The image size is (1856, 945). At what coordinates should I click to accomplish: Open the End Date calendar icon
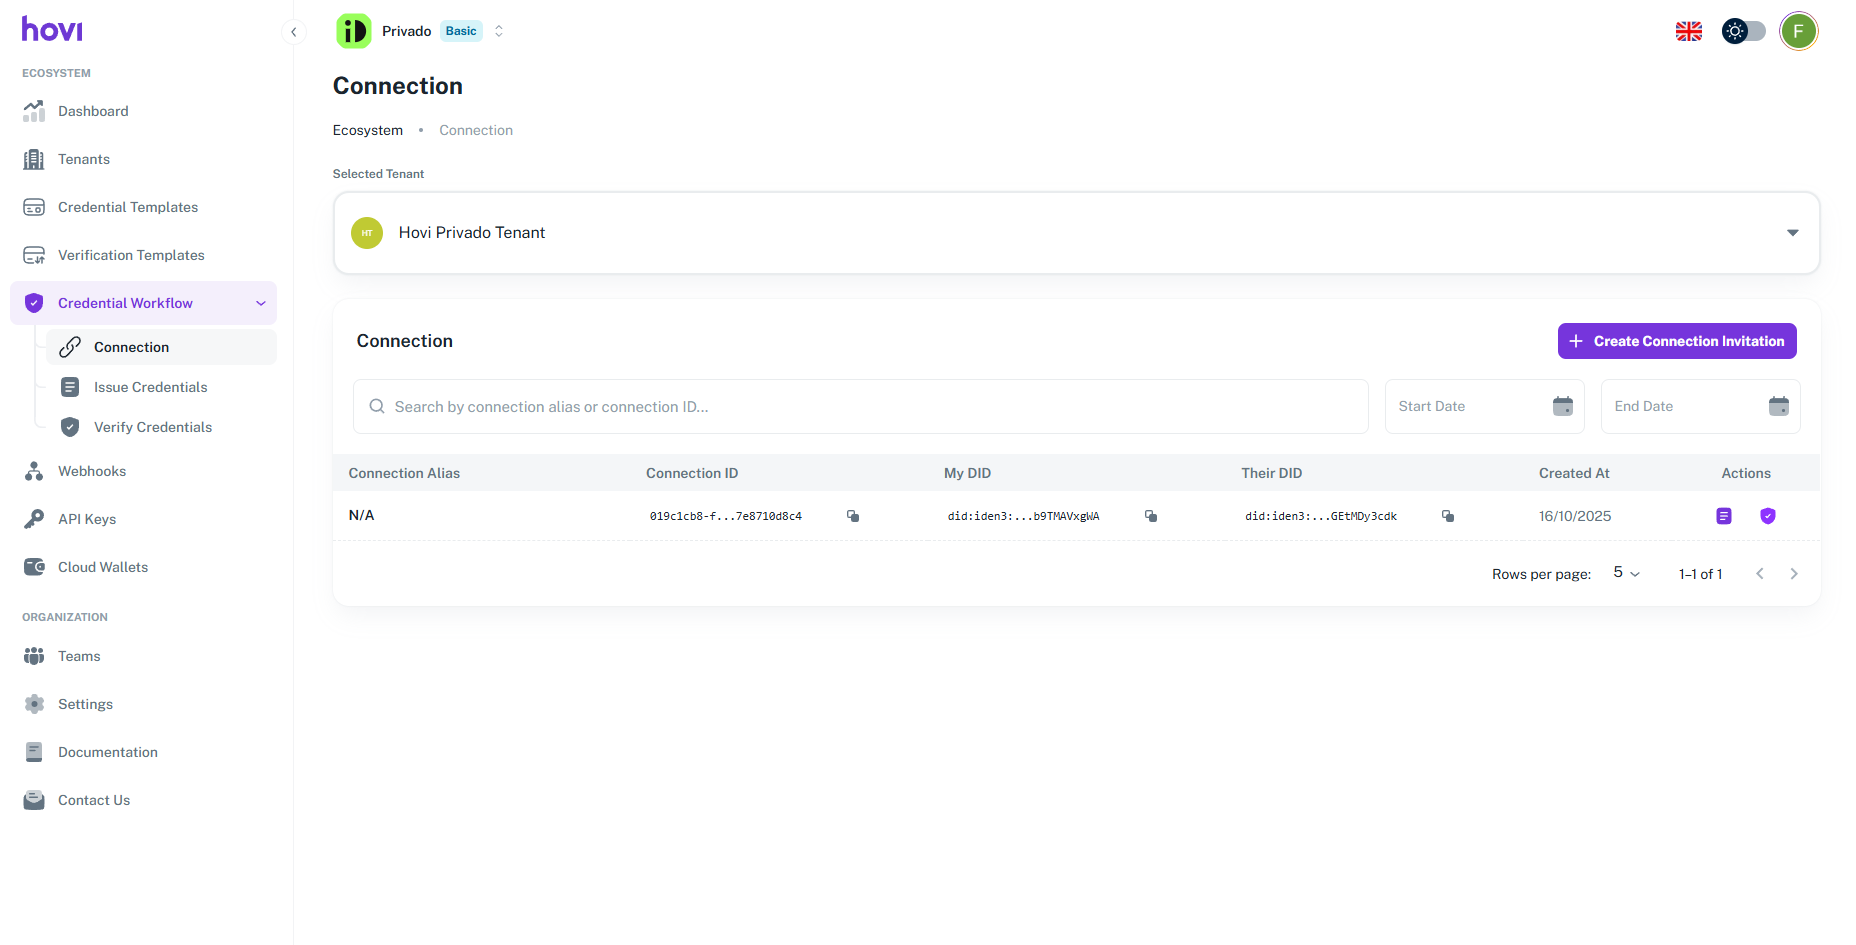pos(1779,406)
